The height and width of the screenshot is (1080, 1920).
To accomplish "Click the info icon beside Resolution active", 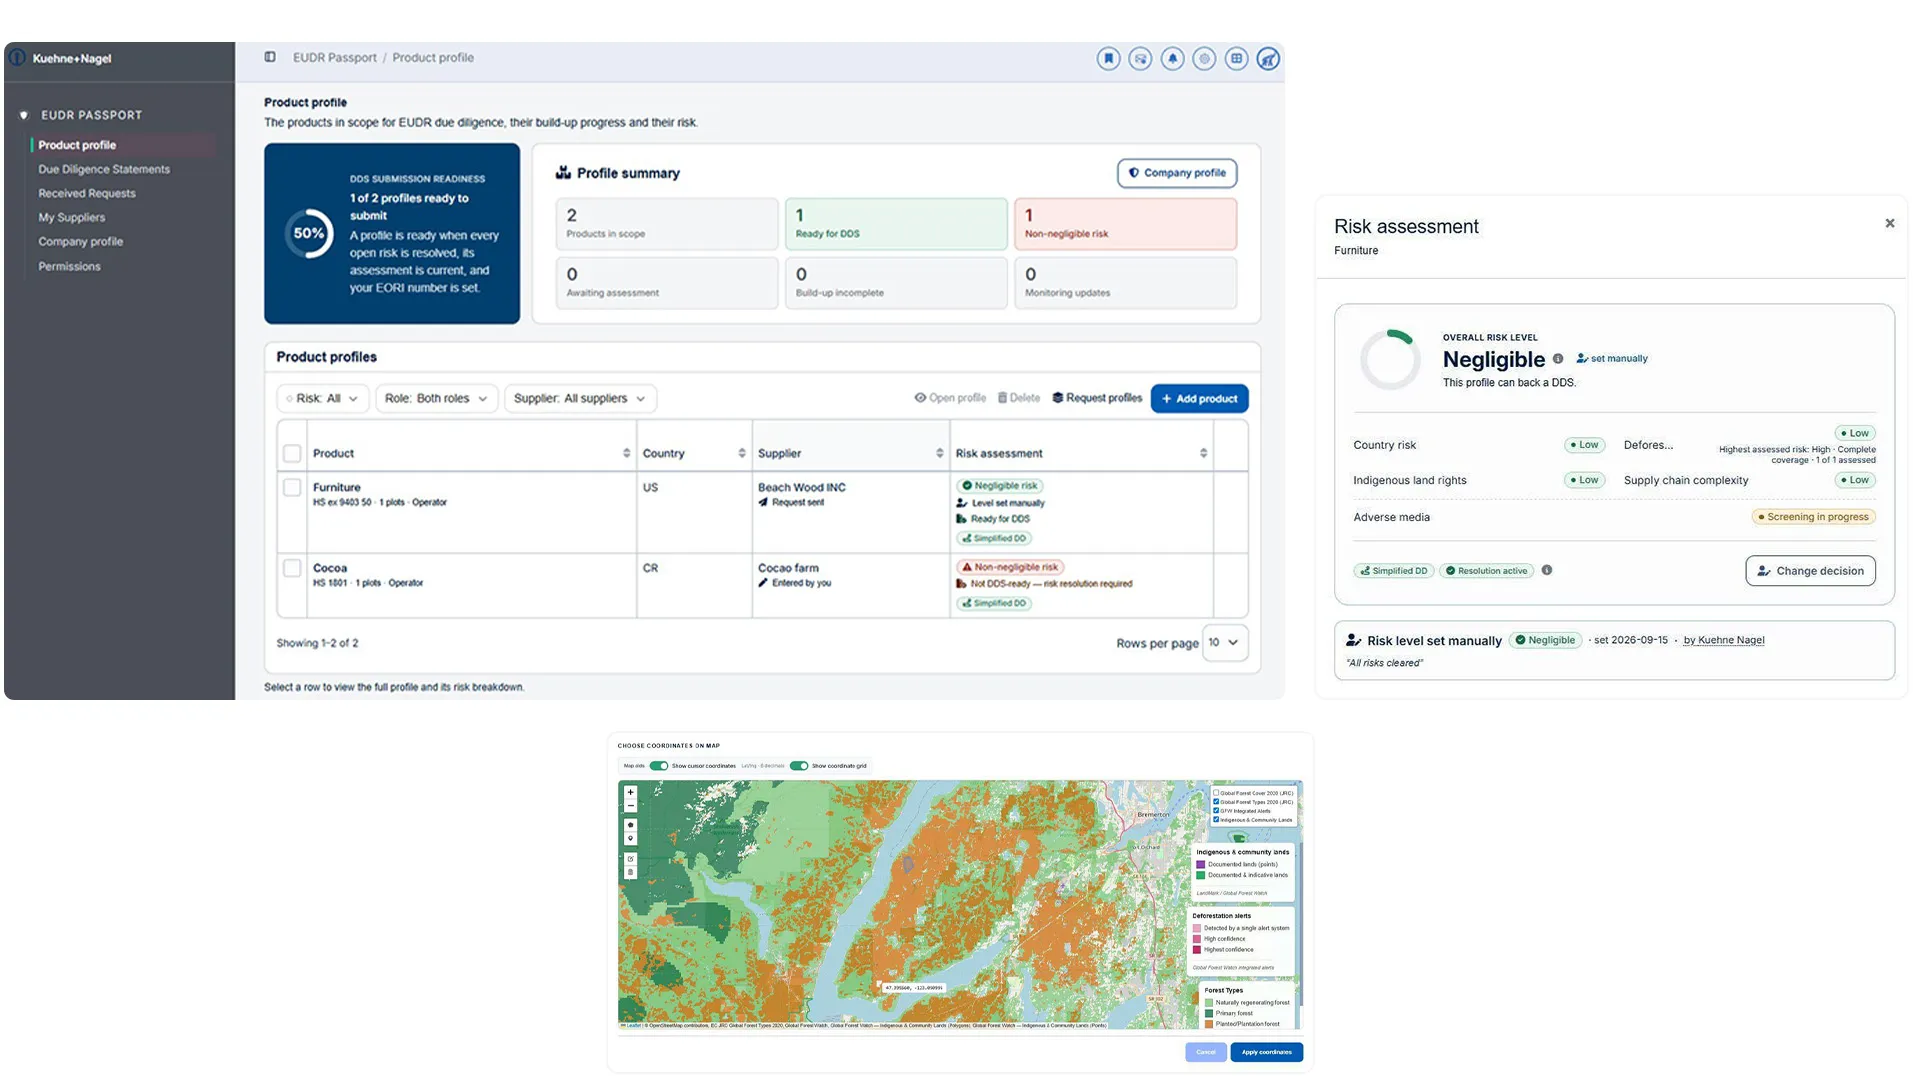I will [1547, 570].
